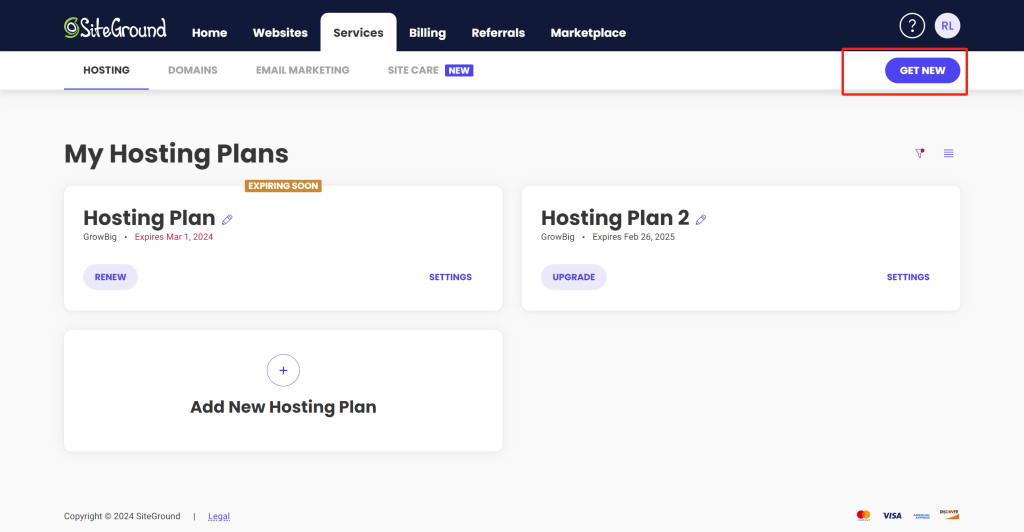Open Referrals in the top navigation

(498, 33)
